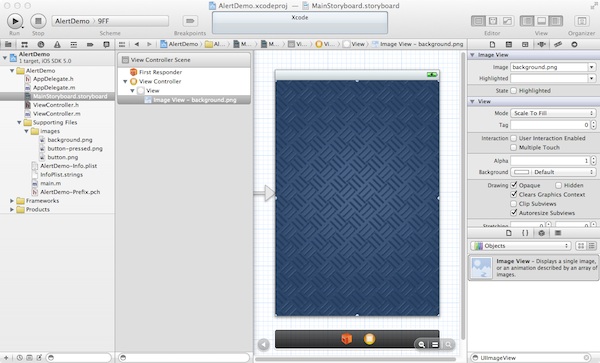Screen dimensions: 600x363
Task: Select ViewController.m in project navigator
Action: click(57, 114)
